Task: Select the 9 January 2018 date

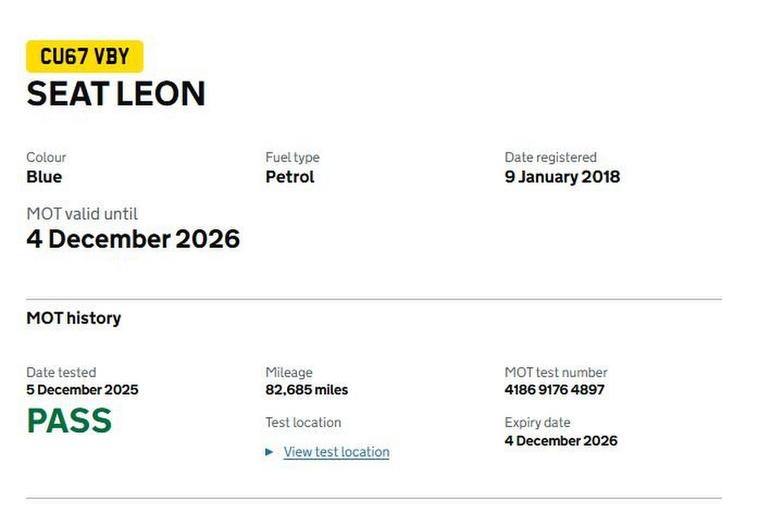Action: 562,177
